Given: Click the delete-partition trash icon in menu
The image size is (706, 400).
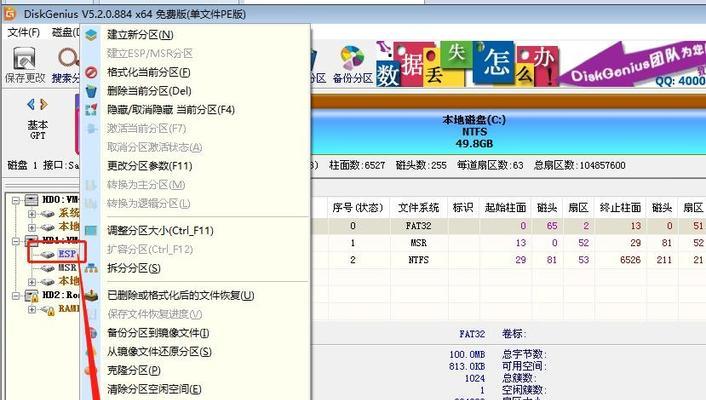Looking at the screenshot, I should [x=91, y=91].
